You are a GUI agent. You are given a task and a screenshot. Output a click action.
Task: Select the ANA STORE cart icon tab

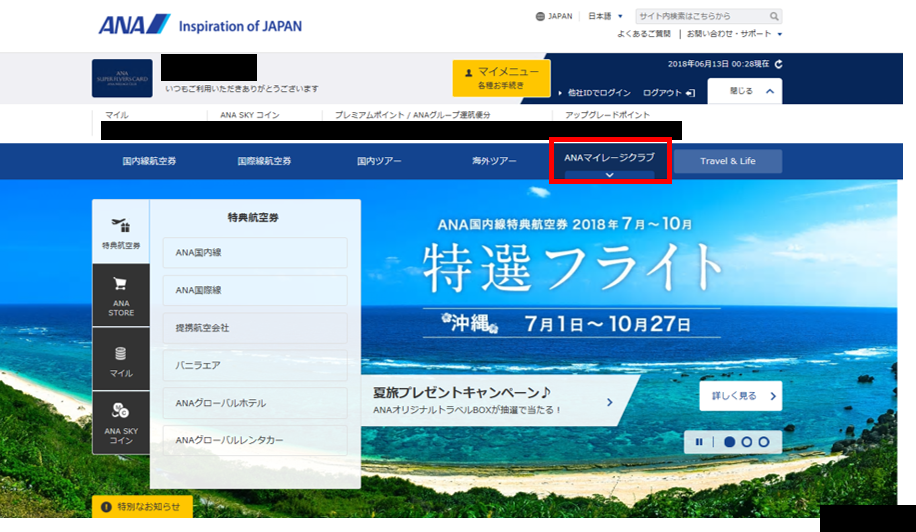[121, 295]
